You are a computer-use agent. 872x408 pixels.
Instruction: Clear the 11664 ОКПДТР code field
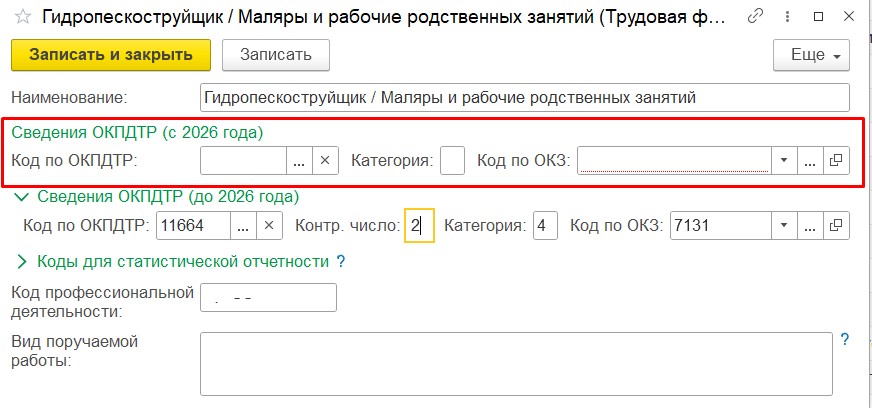268,226
